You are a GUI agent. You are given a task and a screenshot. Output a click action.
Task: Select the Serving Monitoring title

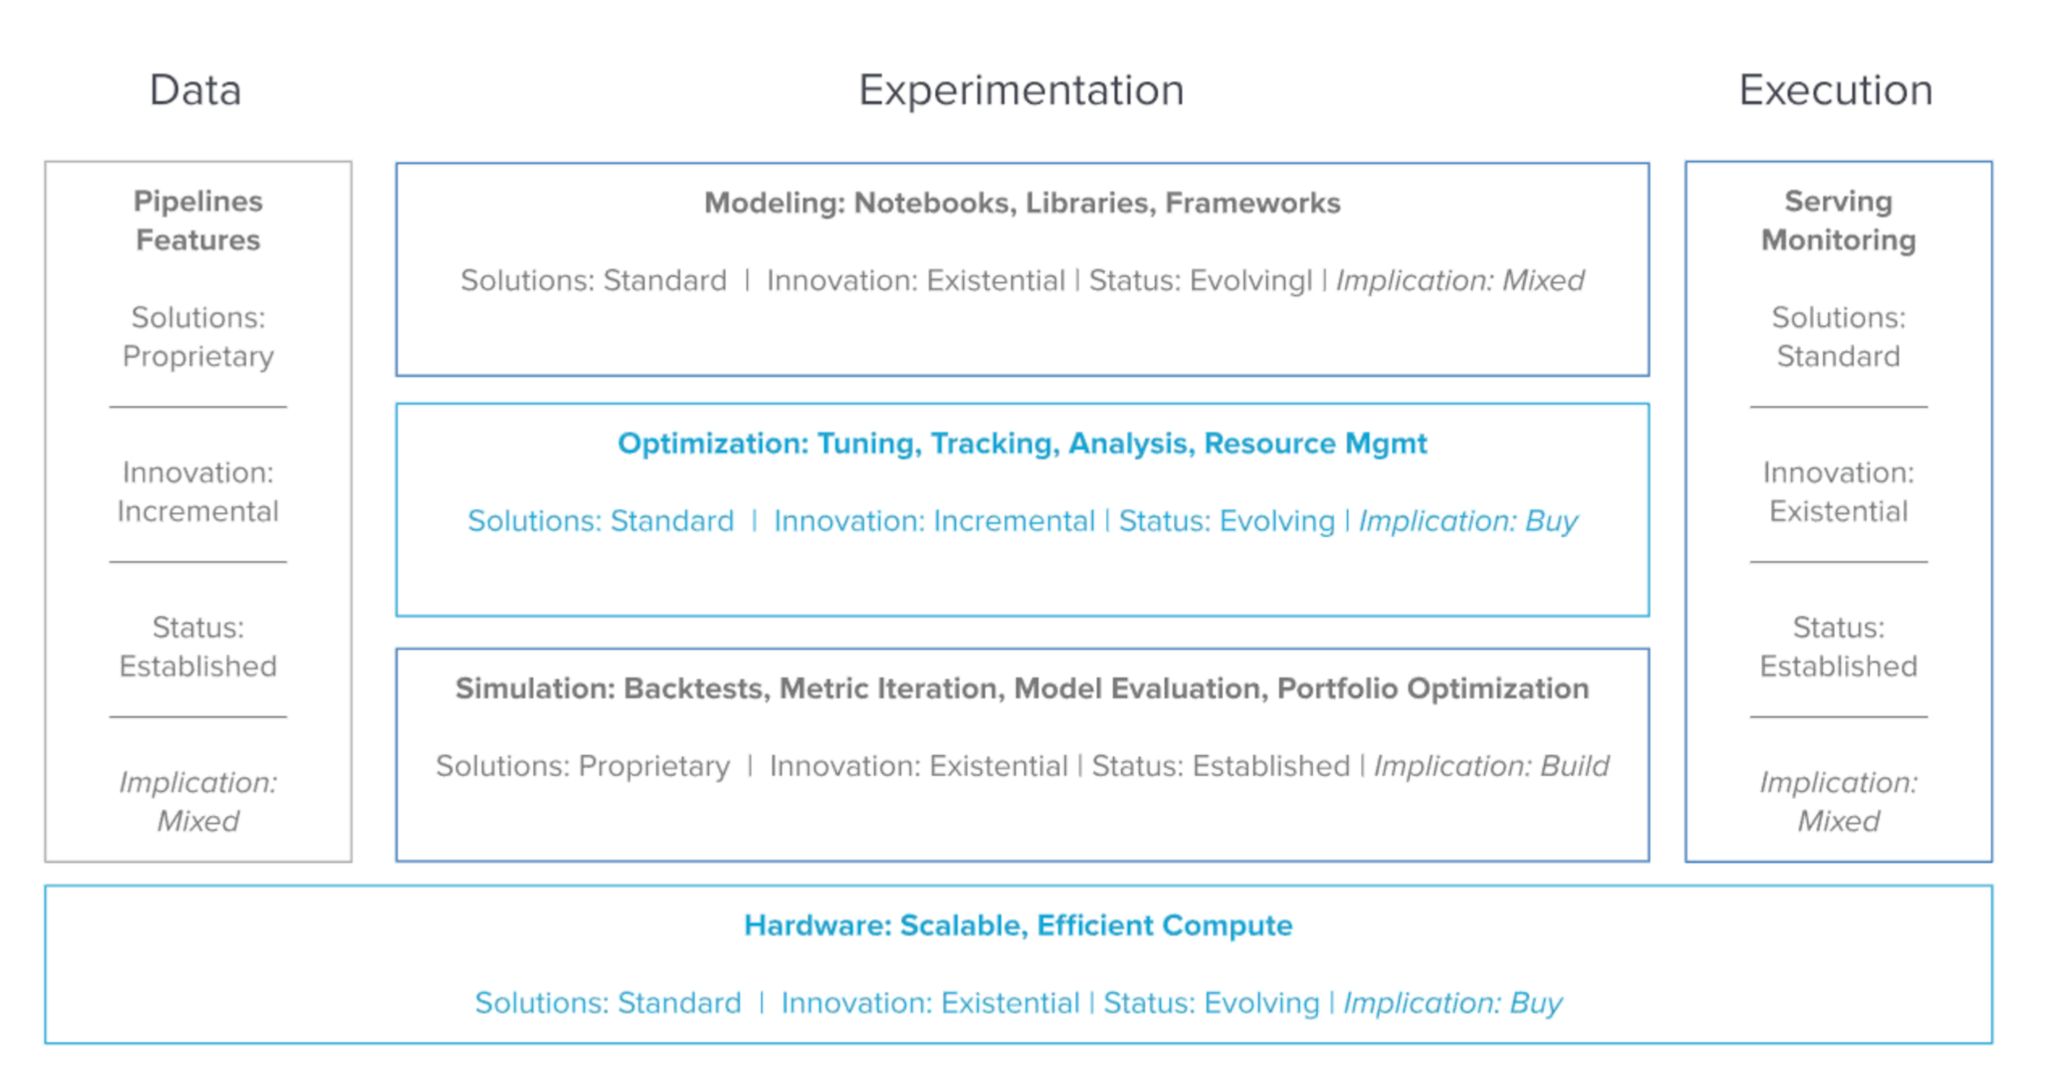(x=1838, y=220)
